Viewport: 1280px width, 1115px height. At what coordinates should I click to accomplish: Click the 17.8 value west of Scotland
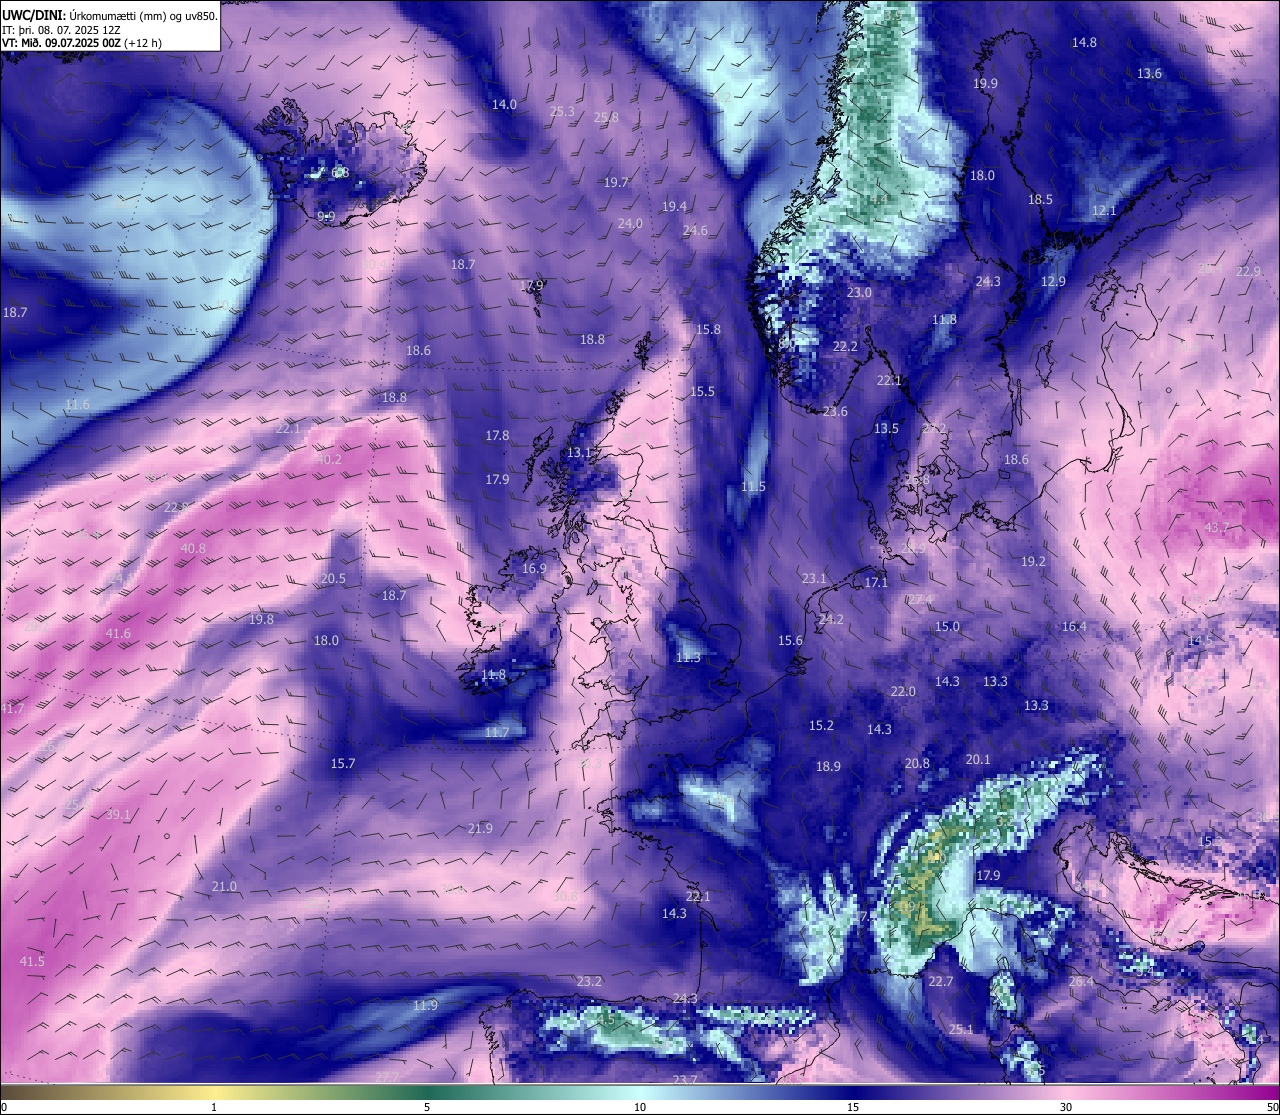497,436
